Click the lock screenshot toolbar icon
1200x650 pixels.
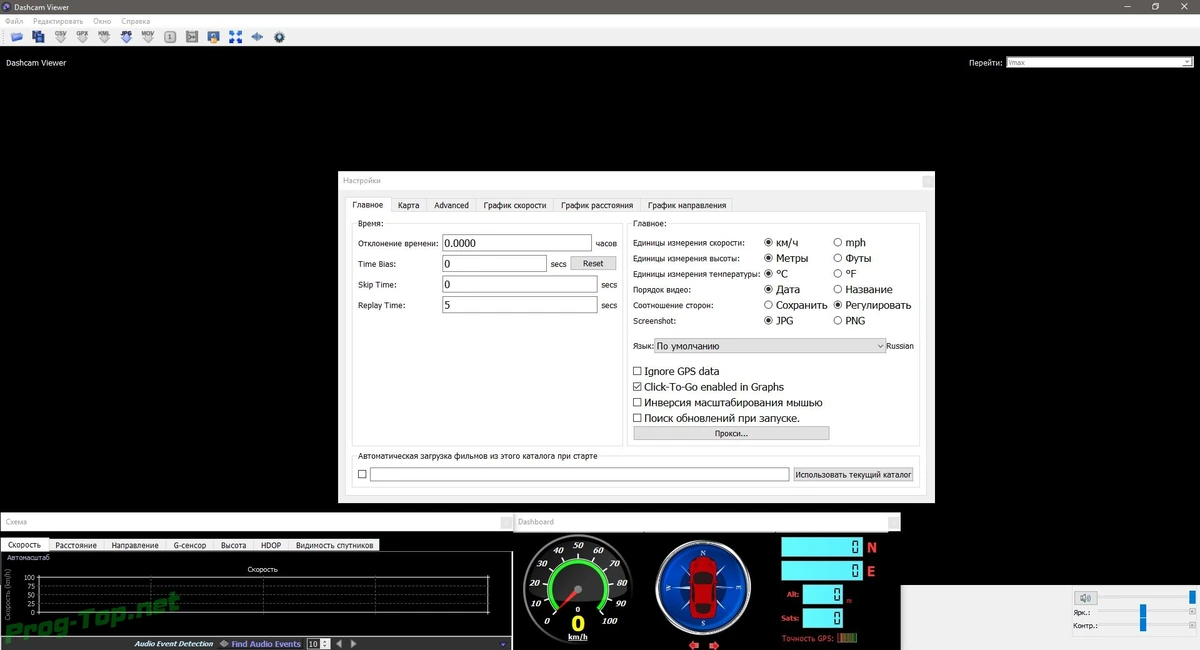pos(214,37)
